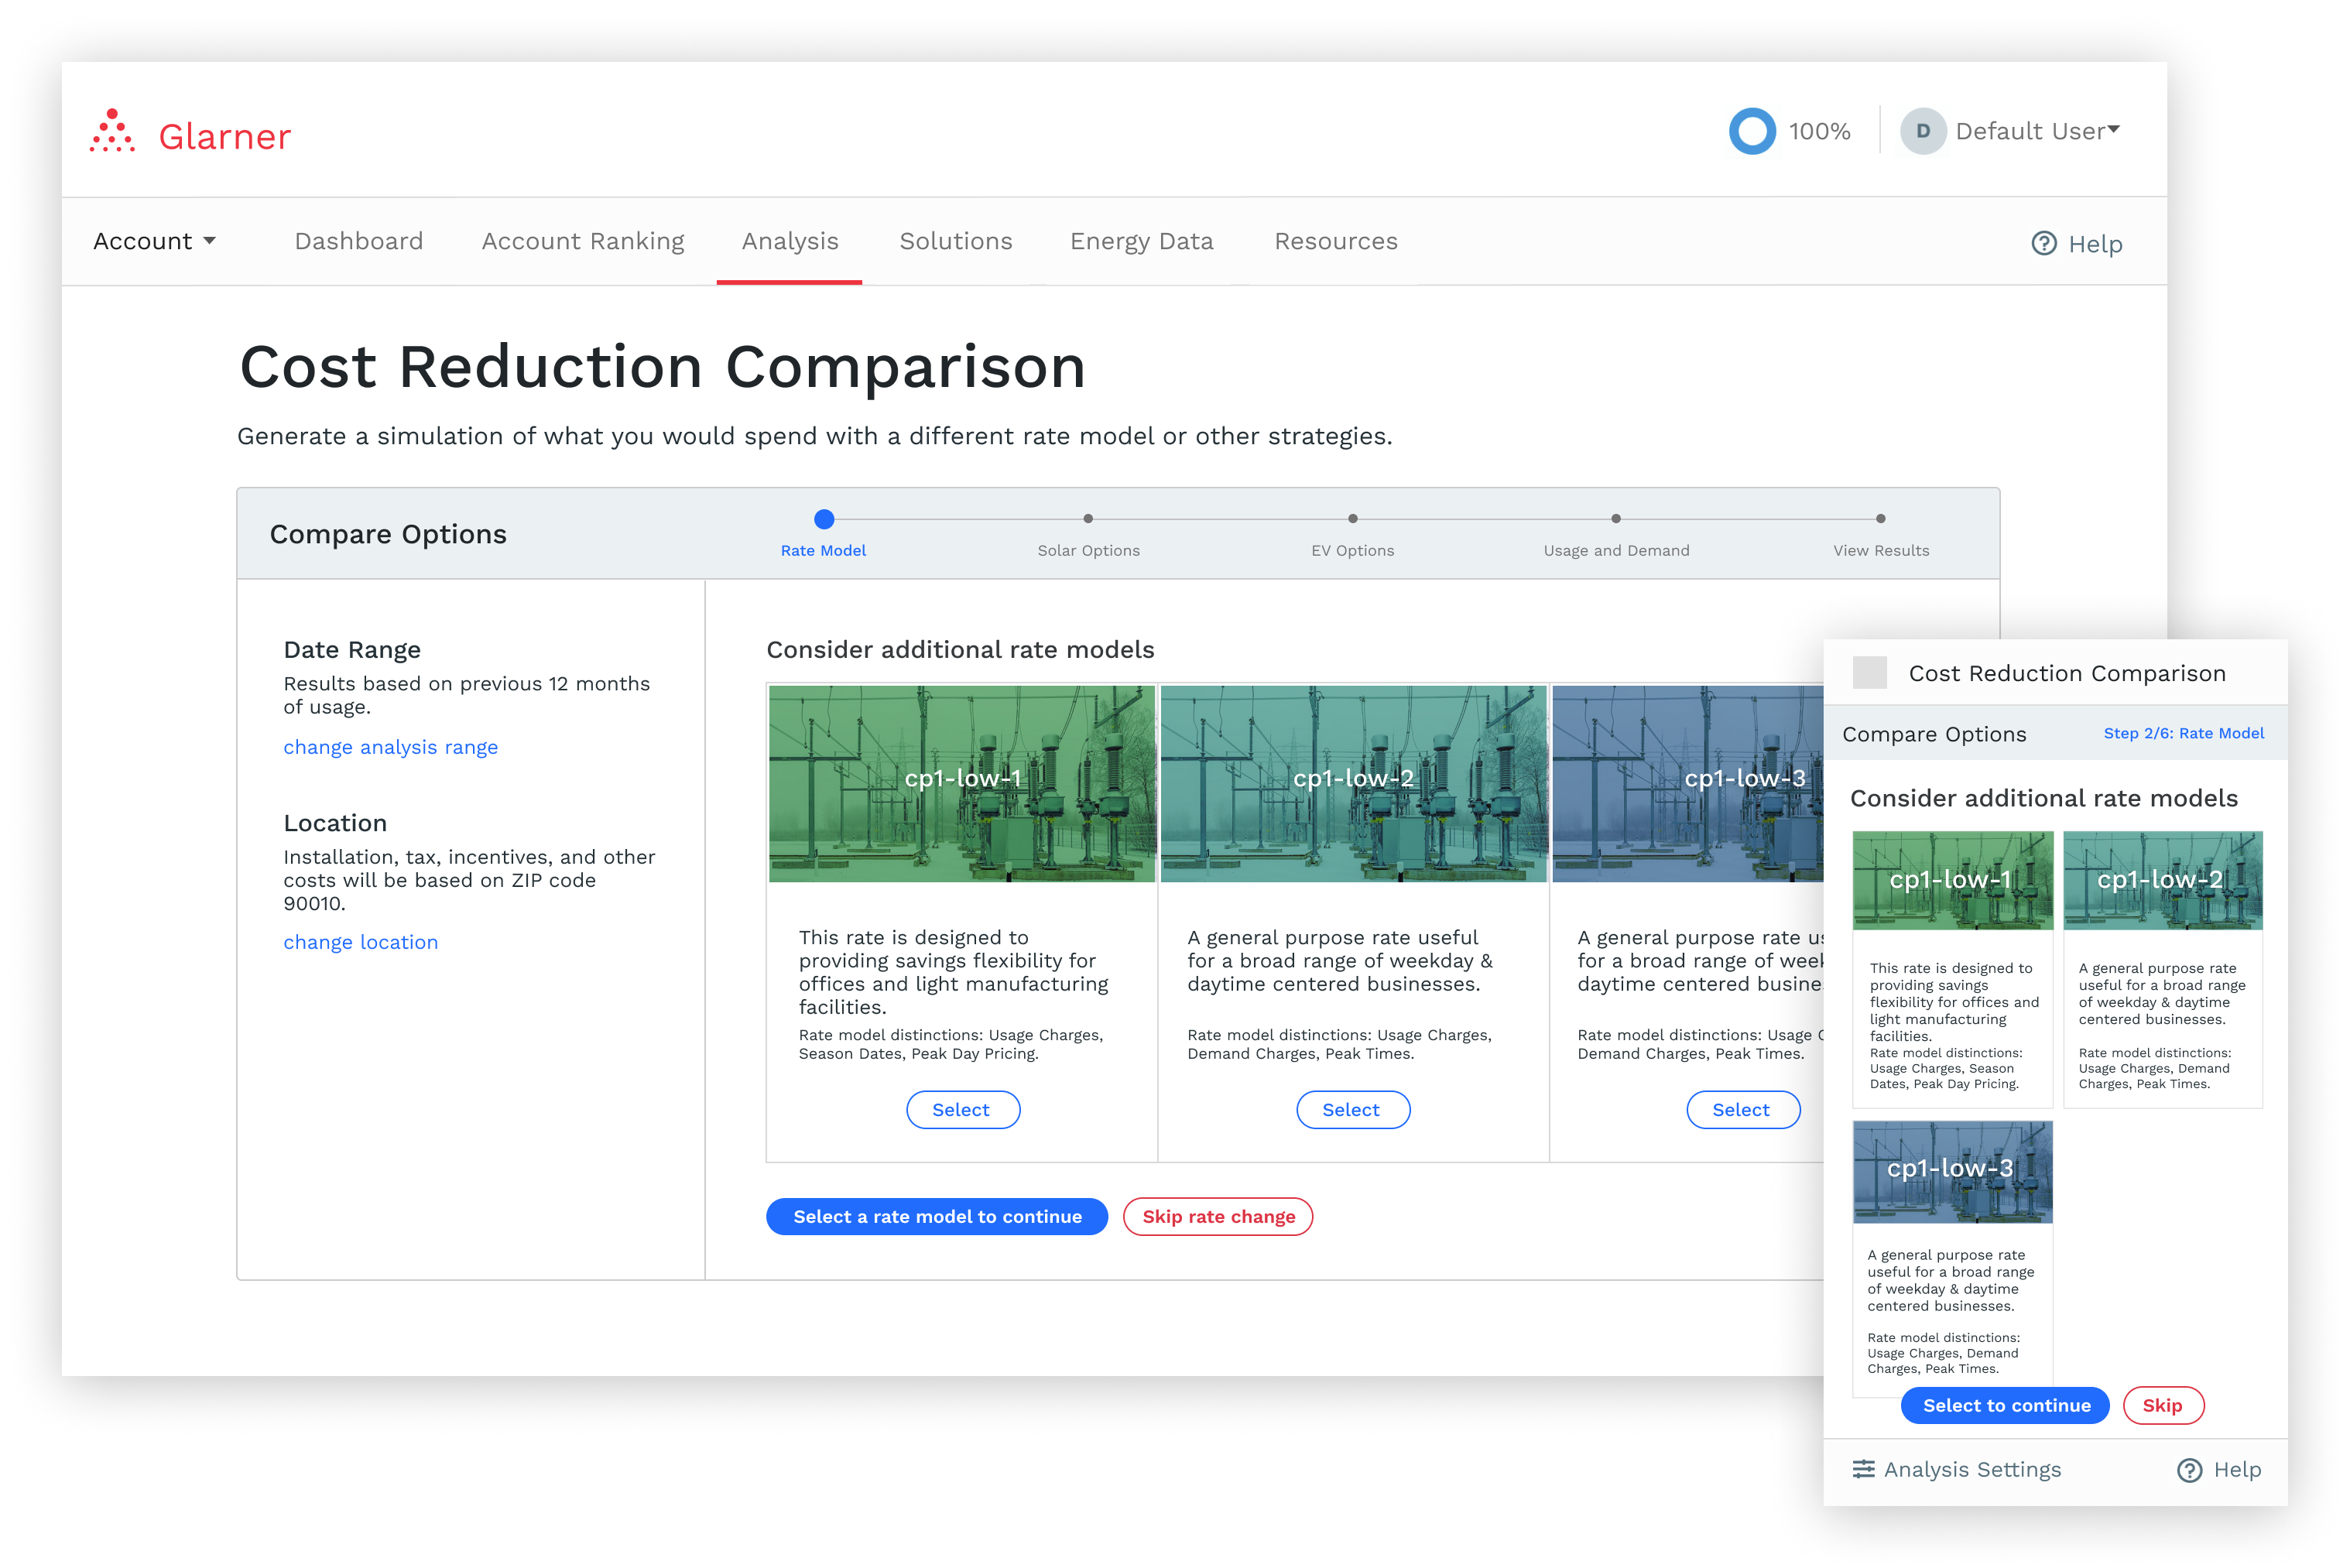The width and height of the screenshot is (2350, 1568).
Task: Click the Help question mark icon in navbar
Action: tap(2044, 243)
